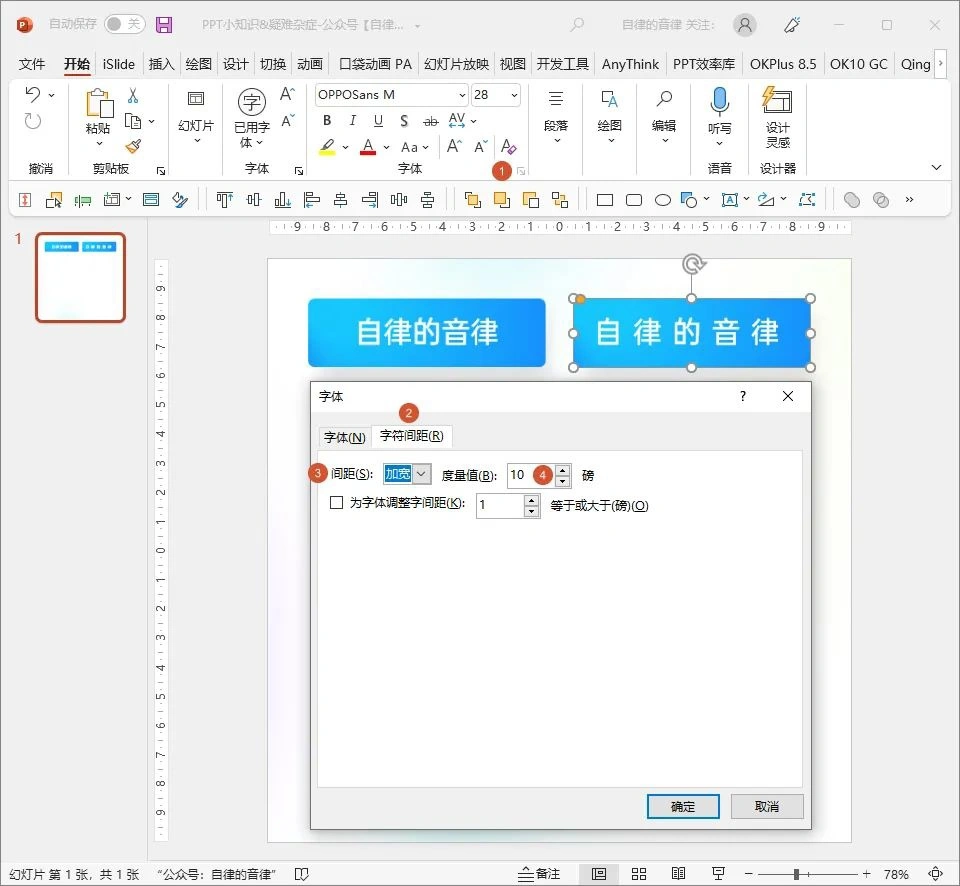Open 设计灵感 design inspiration
960x886 pixels.
click(x=777, y=120)
